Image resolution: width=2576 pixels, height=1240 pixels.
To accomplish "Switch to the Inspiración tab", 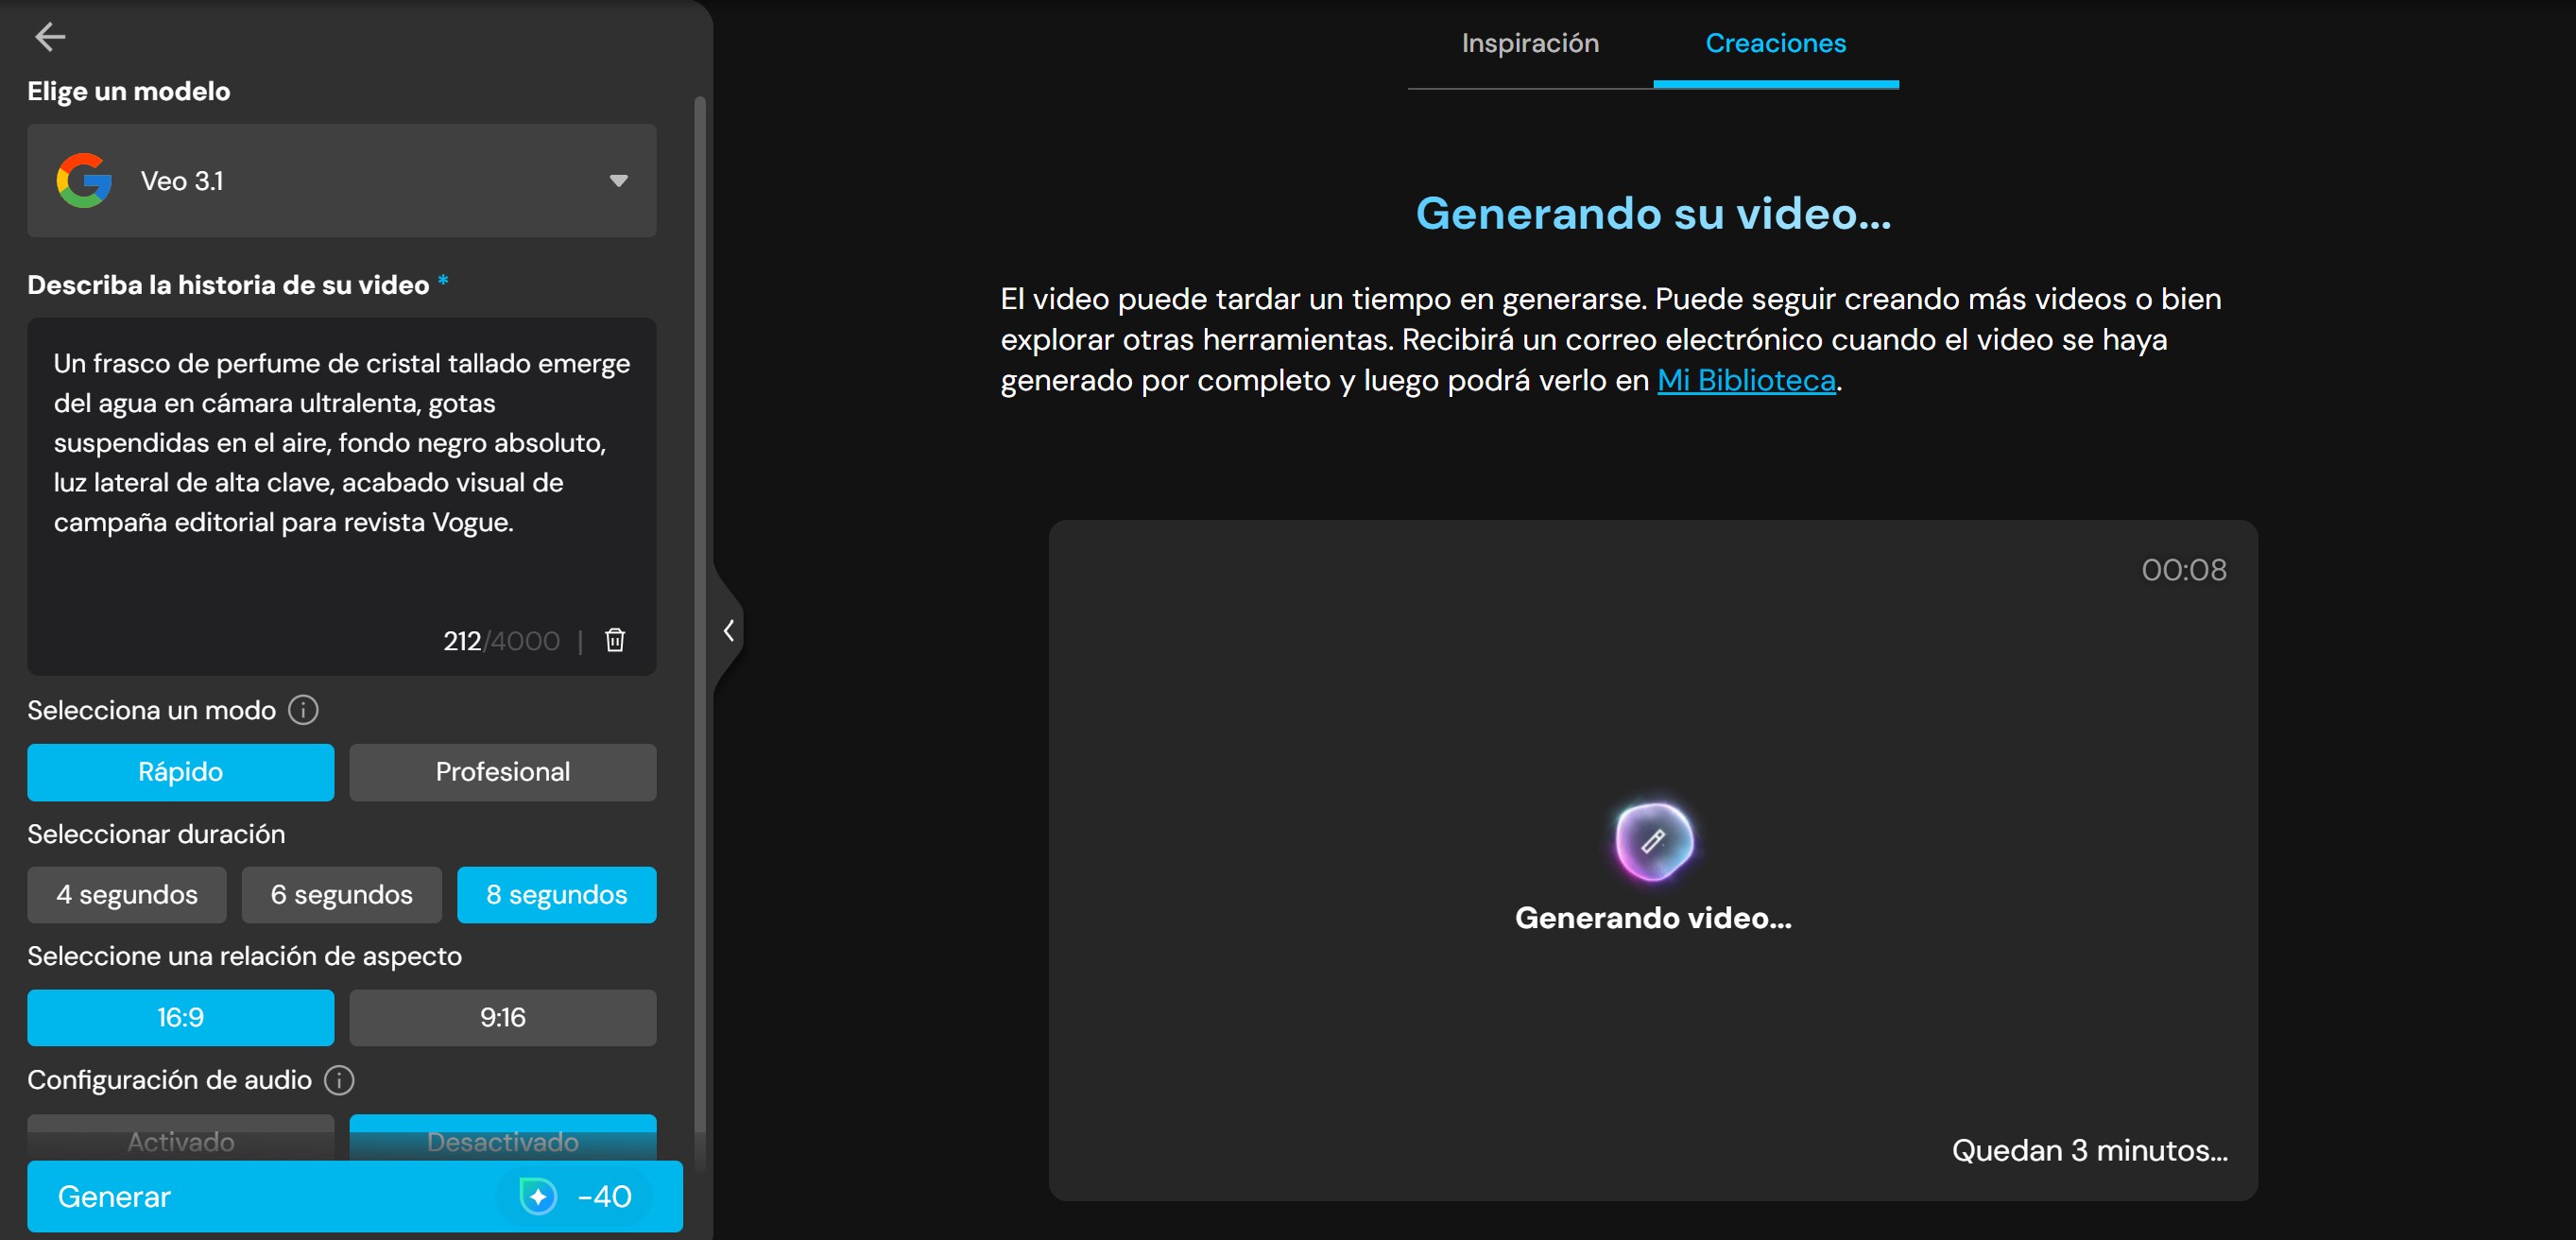I will [1529, 43].
